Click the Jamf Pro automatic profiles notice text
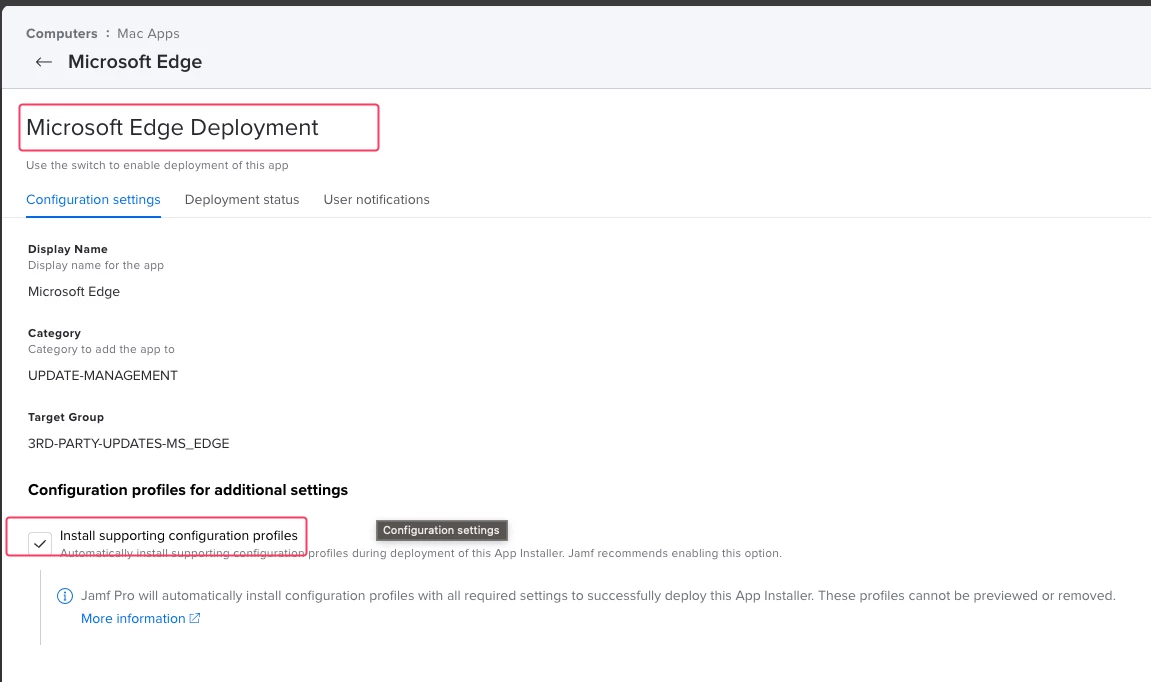 coord(598,596)
